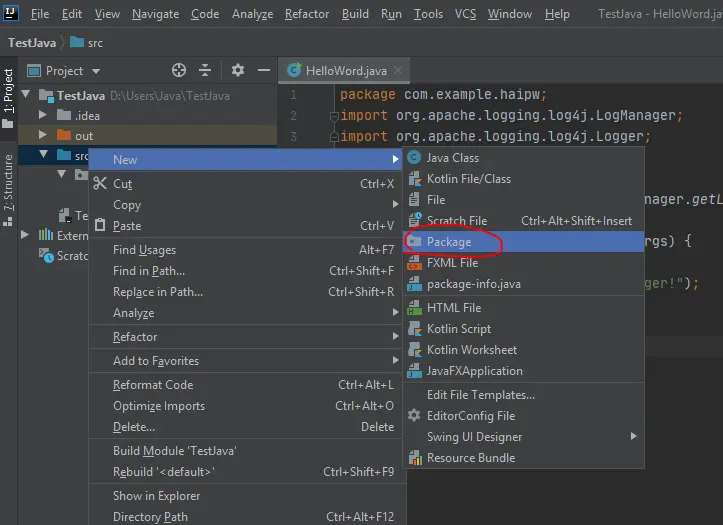This screenshot has height=525, width=723.
Task: Click the package-info.java icon
Action: [x=415, y=284]
